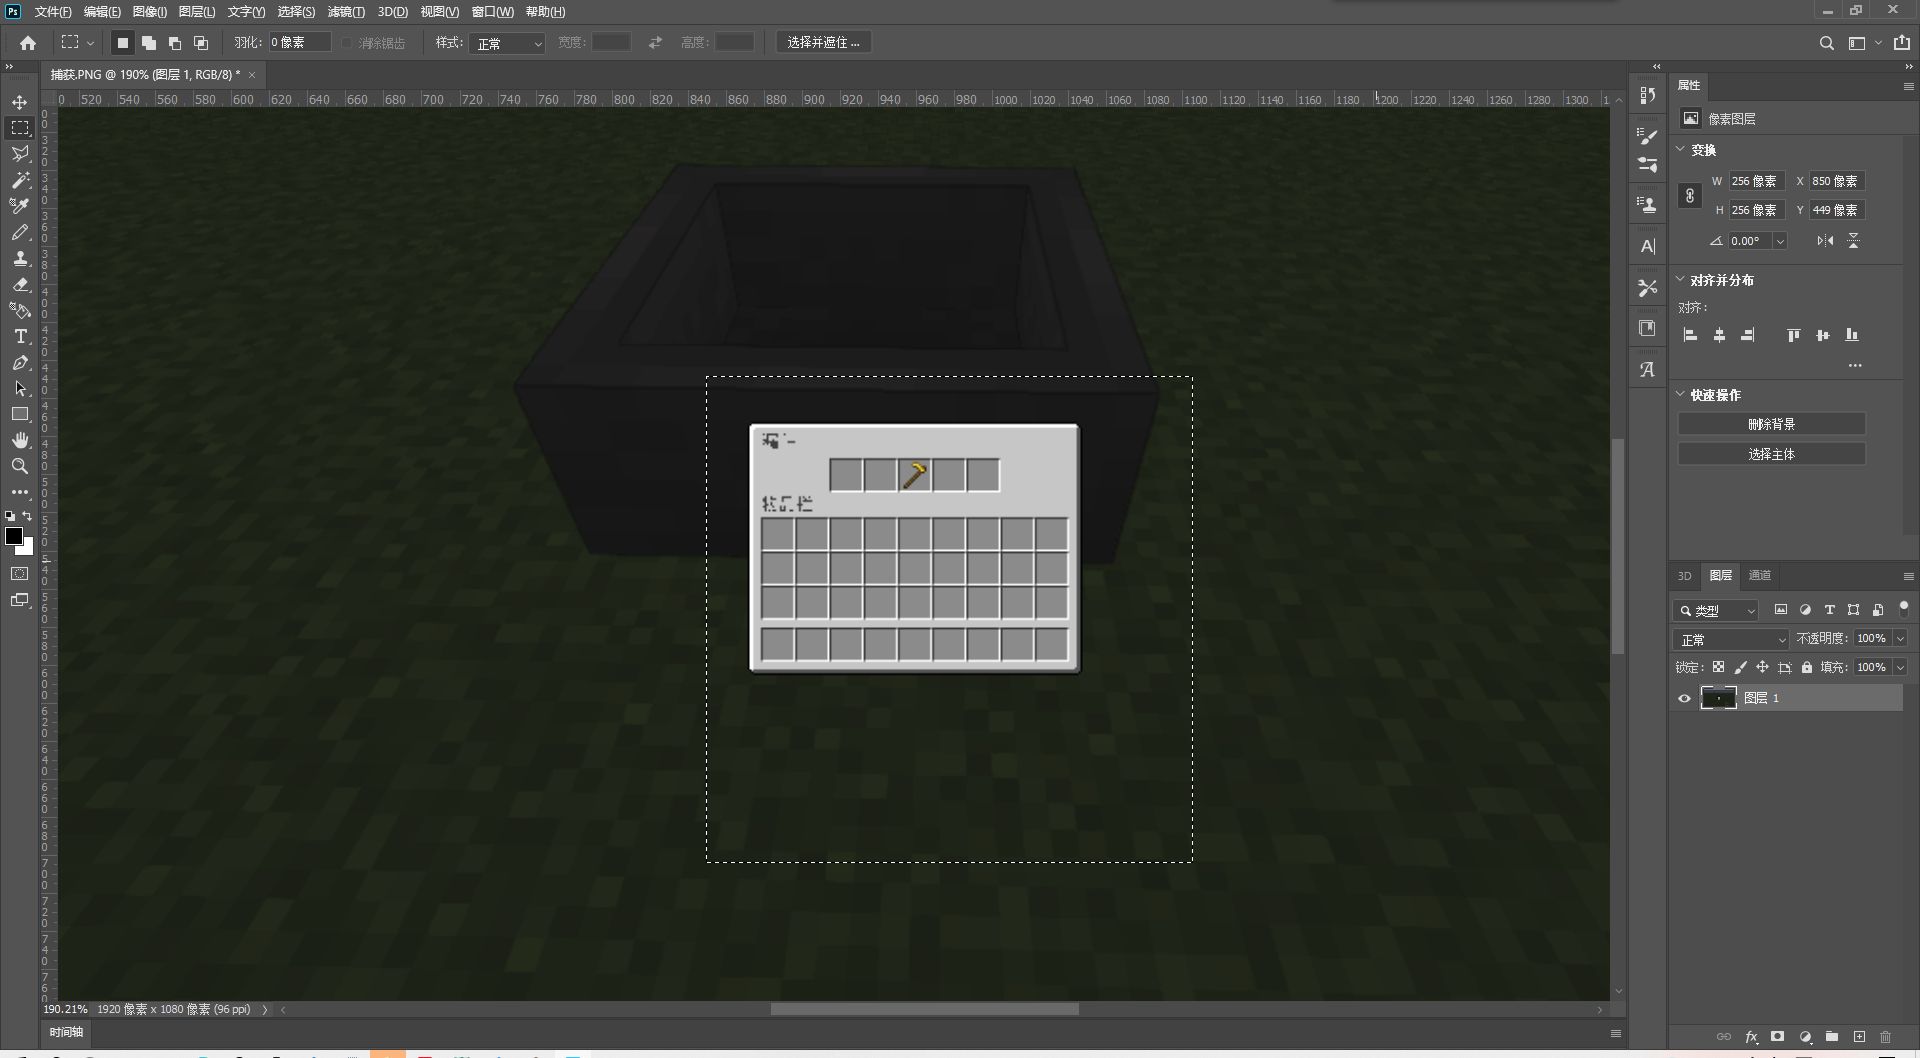Toggle Quick Mask mode icon
This screenshot has width=1920, height=1058.
pyautogui.click(x=19, y=574)
